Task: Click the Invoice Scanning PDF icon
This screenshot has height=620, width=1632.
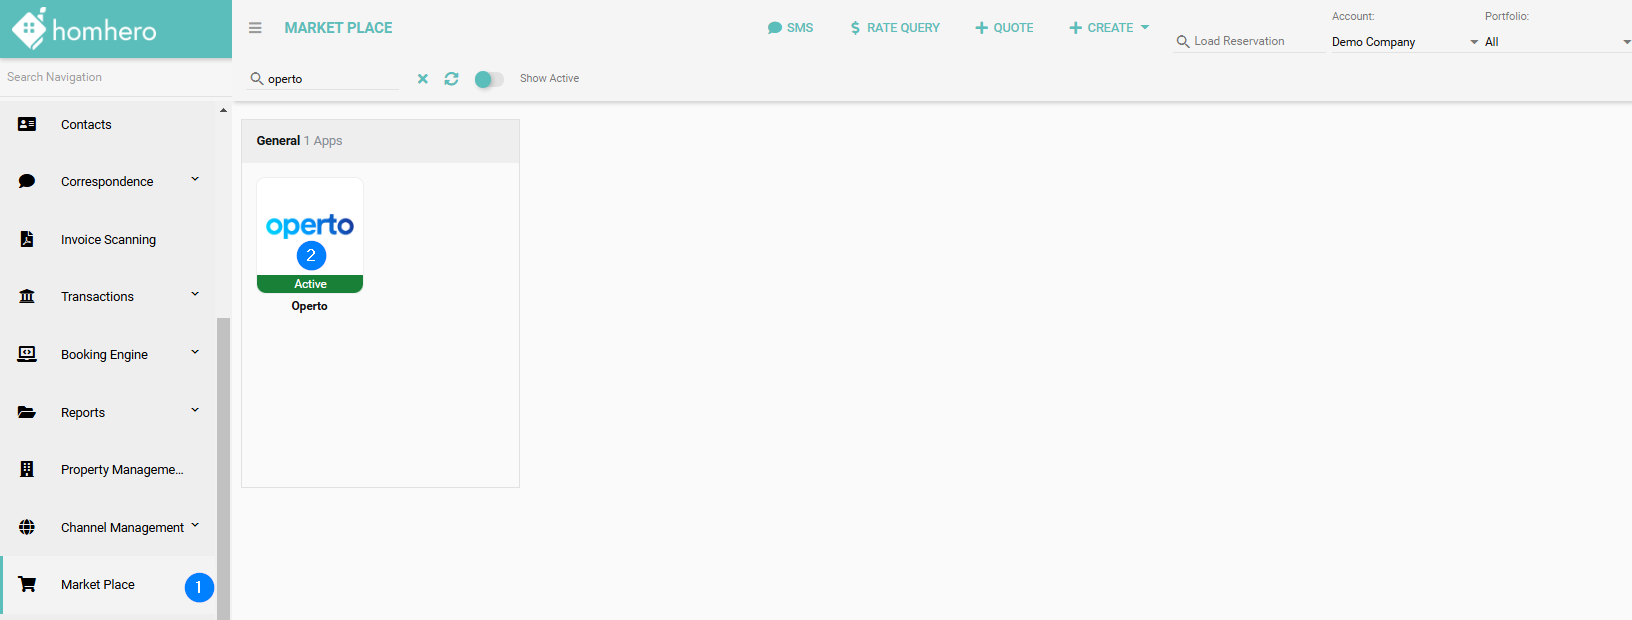Action: pos(27,240)
